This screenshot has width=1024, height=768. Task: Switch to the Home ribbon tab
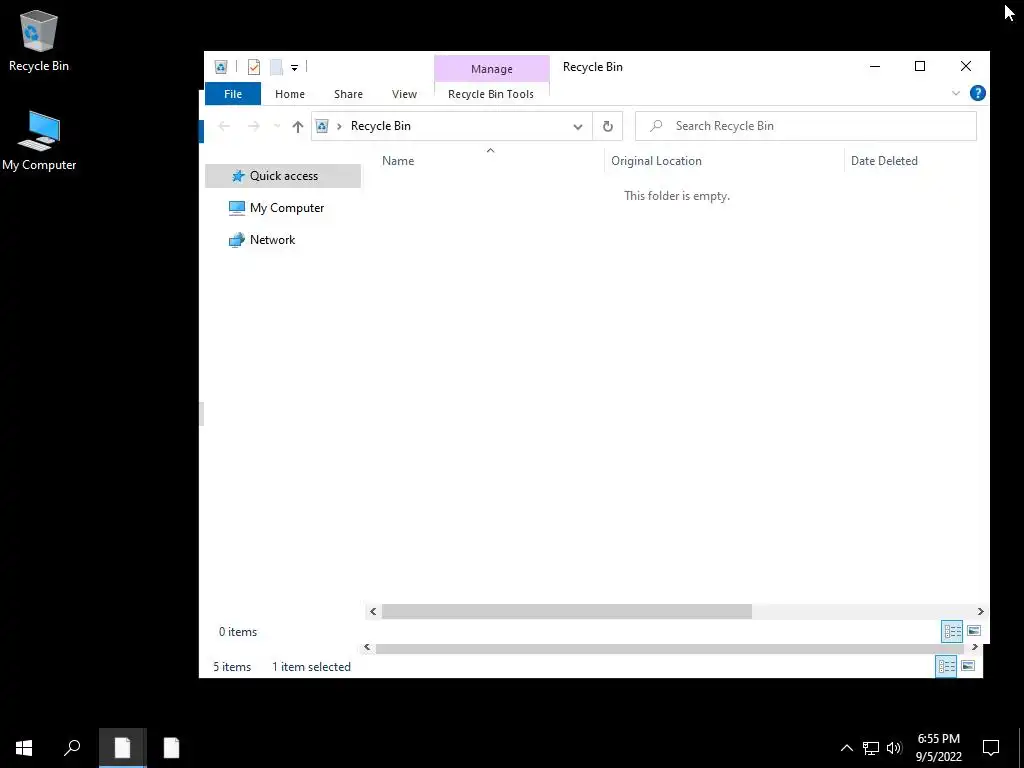[289, 94]
